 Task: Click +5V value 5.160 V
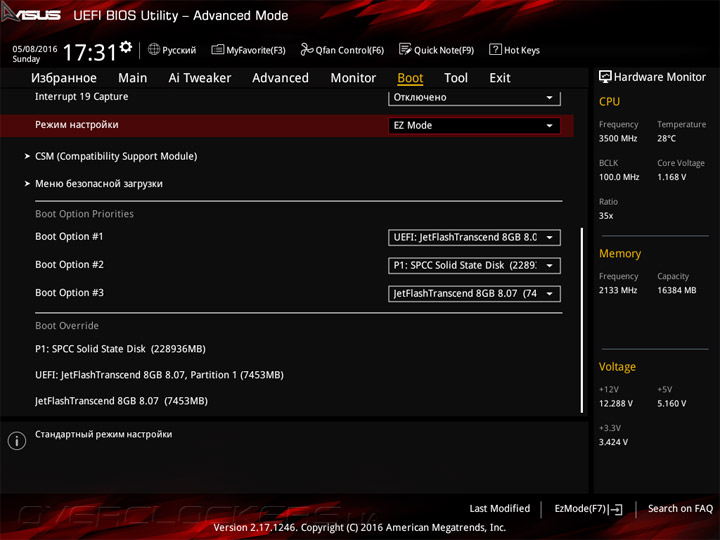pos(671,404)
